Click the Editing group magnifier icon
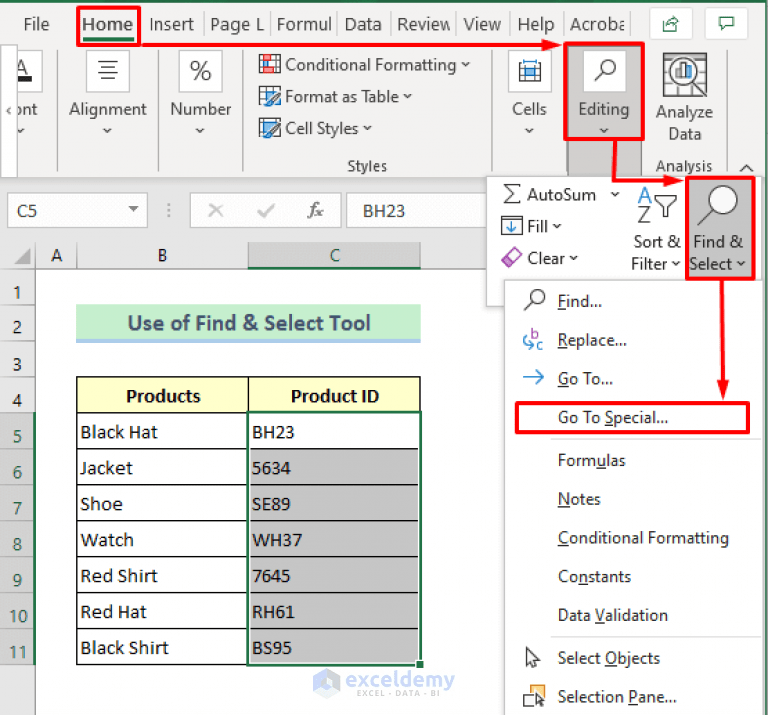This screenshot has height=715, width=768. click(604, 72)
